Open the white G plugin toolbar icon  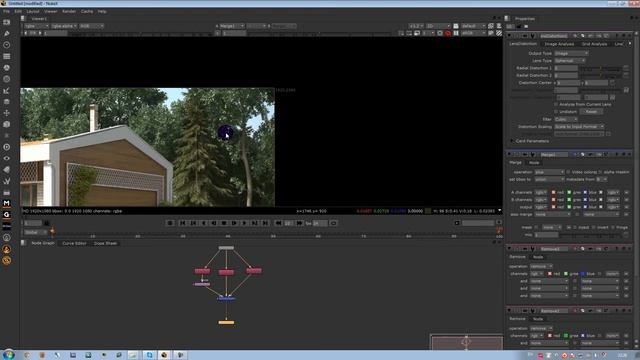point(7,214)
